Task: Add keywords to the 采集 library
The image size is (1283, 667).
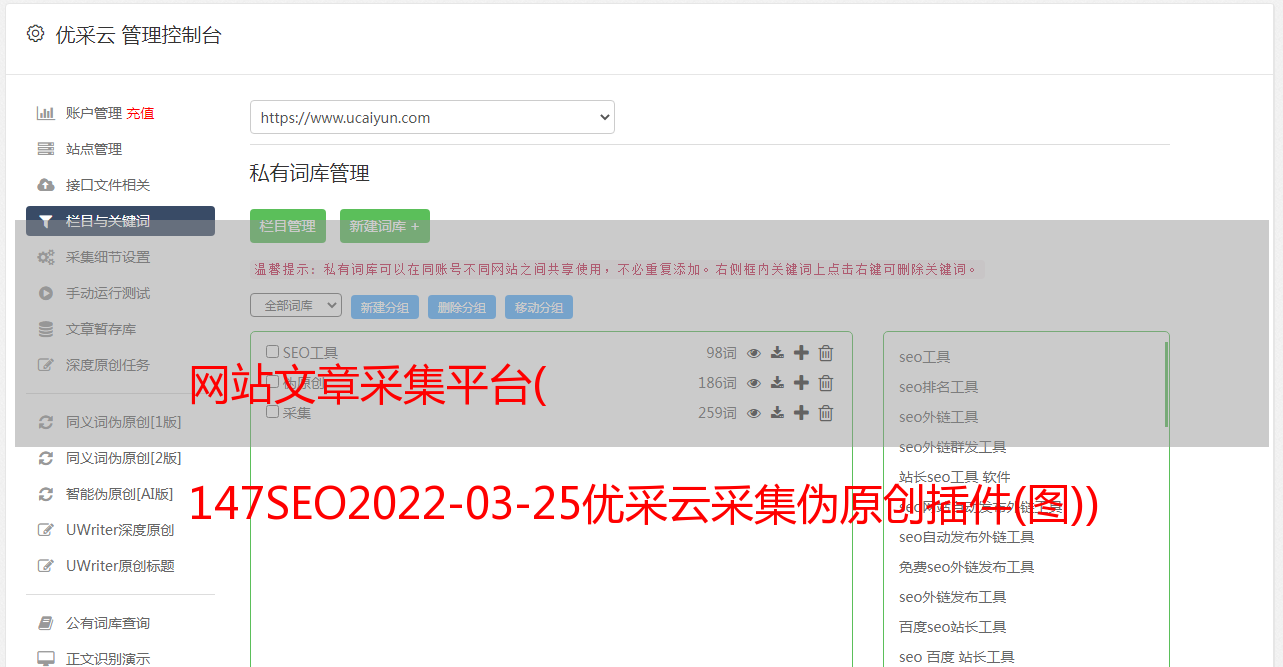Action: pyautogui.click(x=801, y=413)
